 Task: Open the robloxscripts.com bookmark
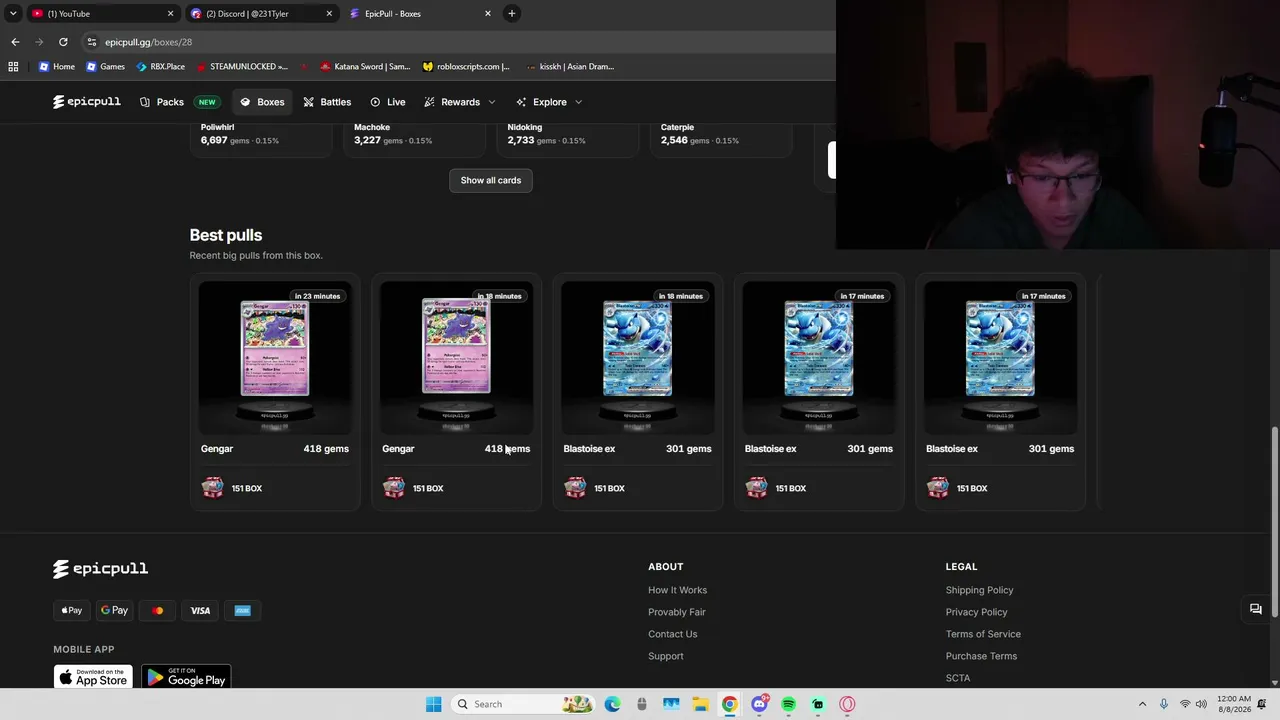466,67
